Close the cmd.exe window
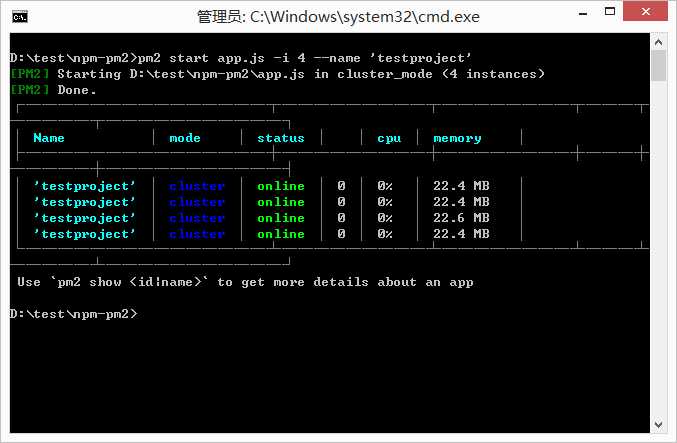The image size is (677, 443). click(x=645, y=11)
